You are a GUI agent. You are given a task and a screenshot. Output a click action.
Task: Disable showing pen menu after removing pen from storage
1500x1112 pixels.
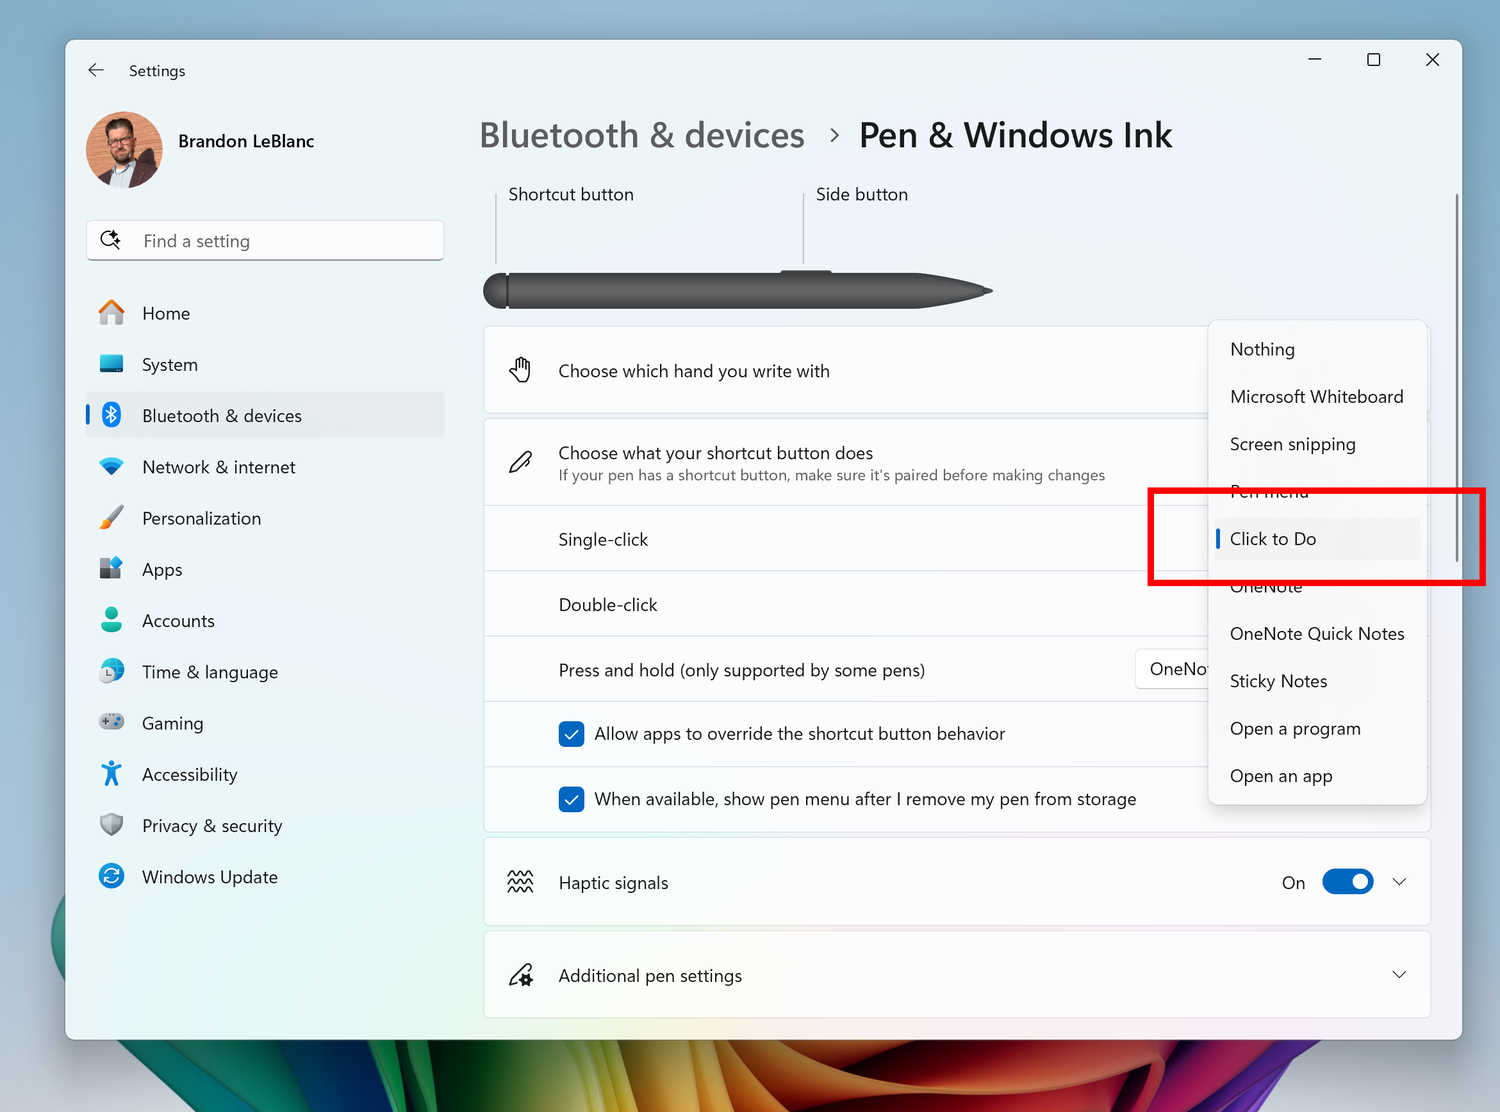click(571, 799)
